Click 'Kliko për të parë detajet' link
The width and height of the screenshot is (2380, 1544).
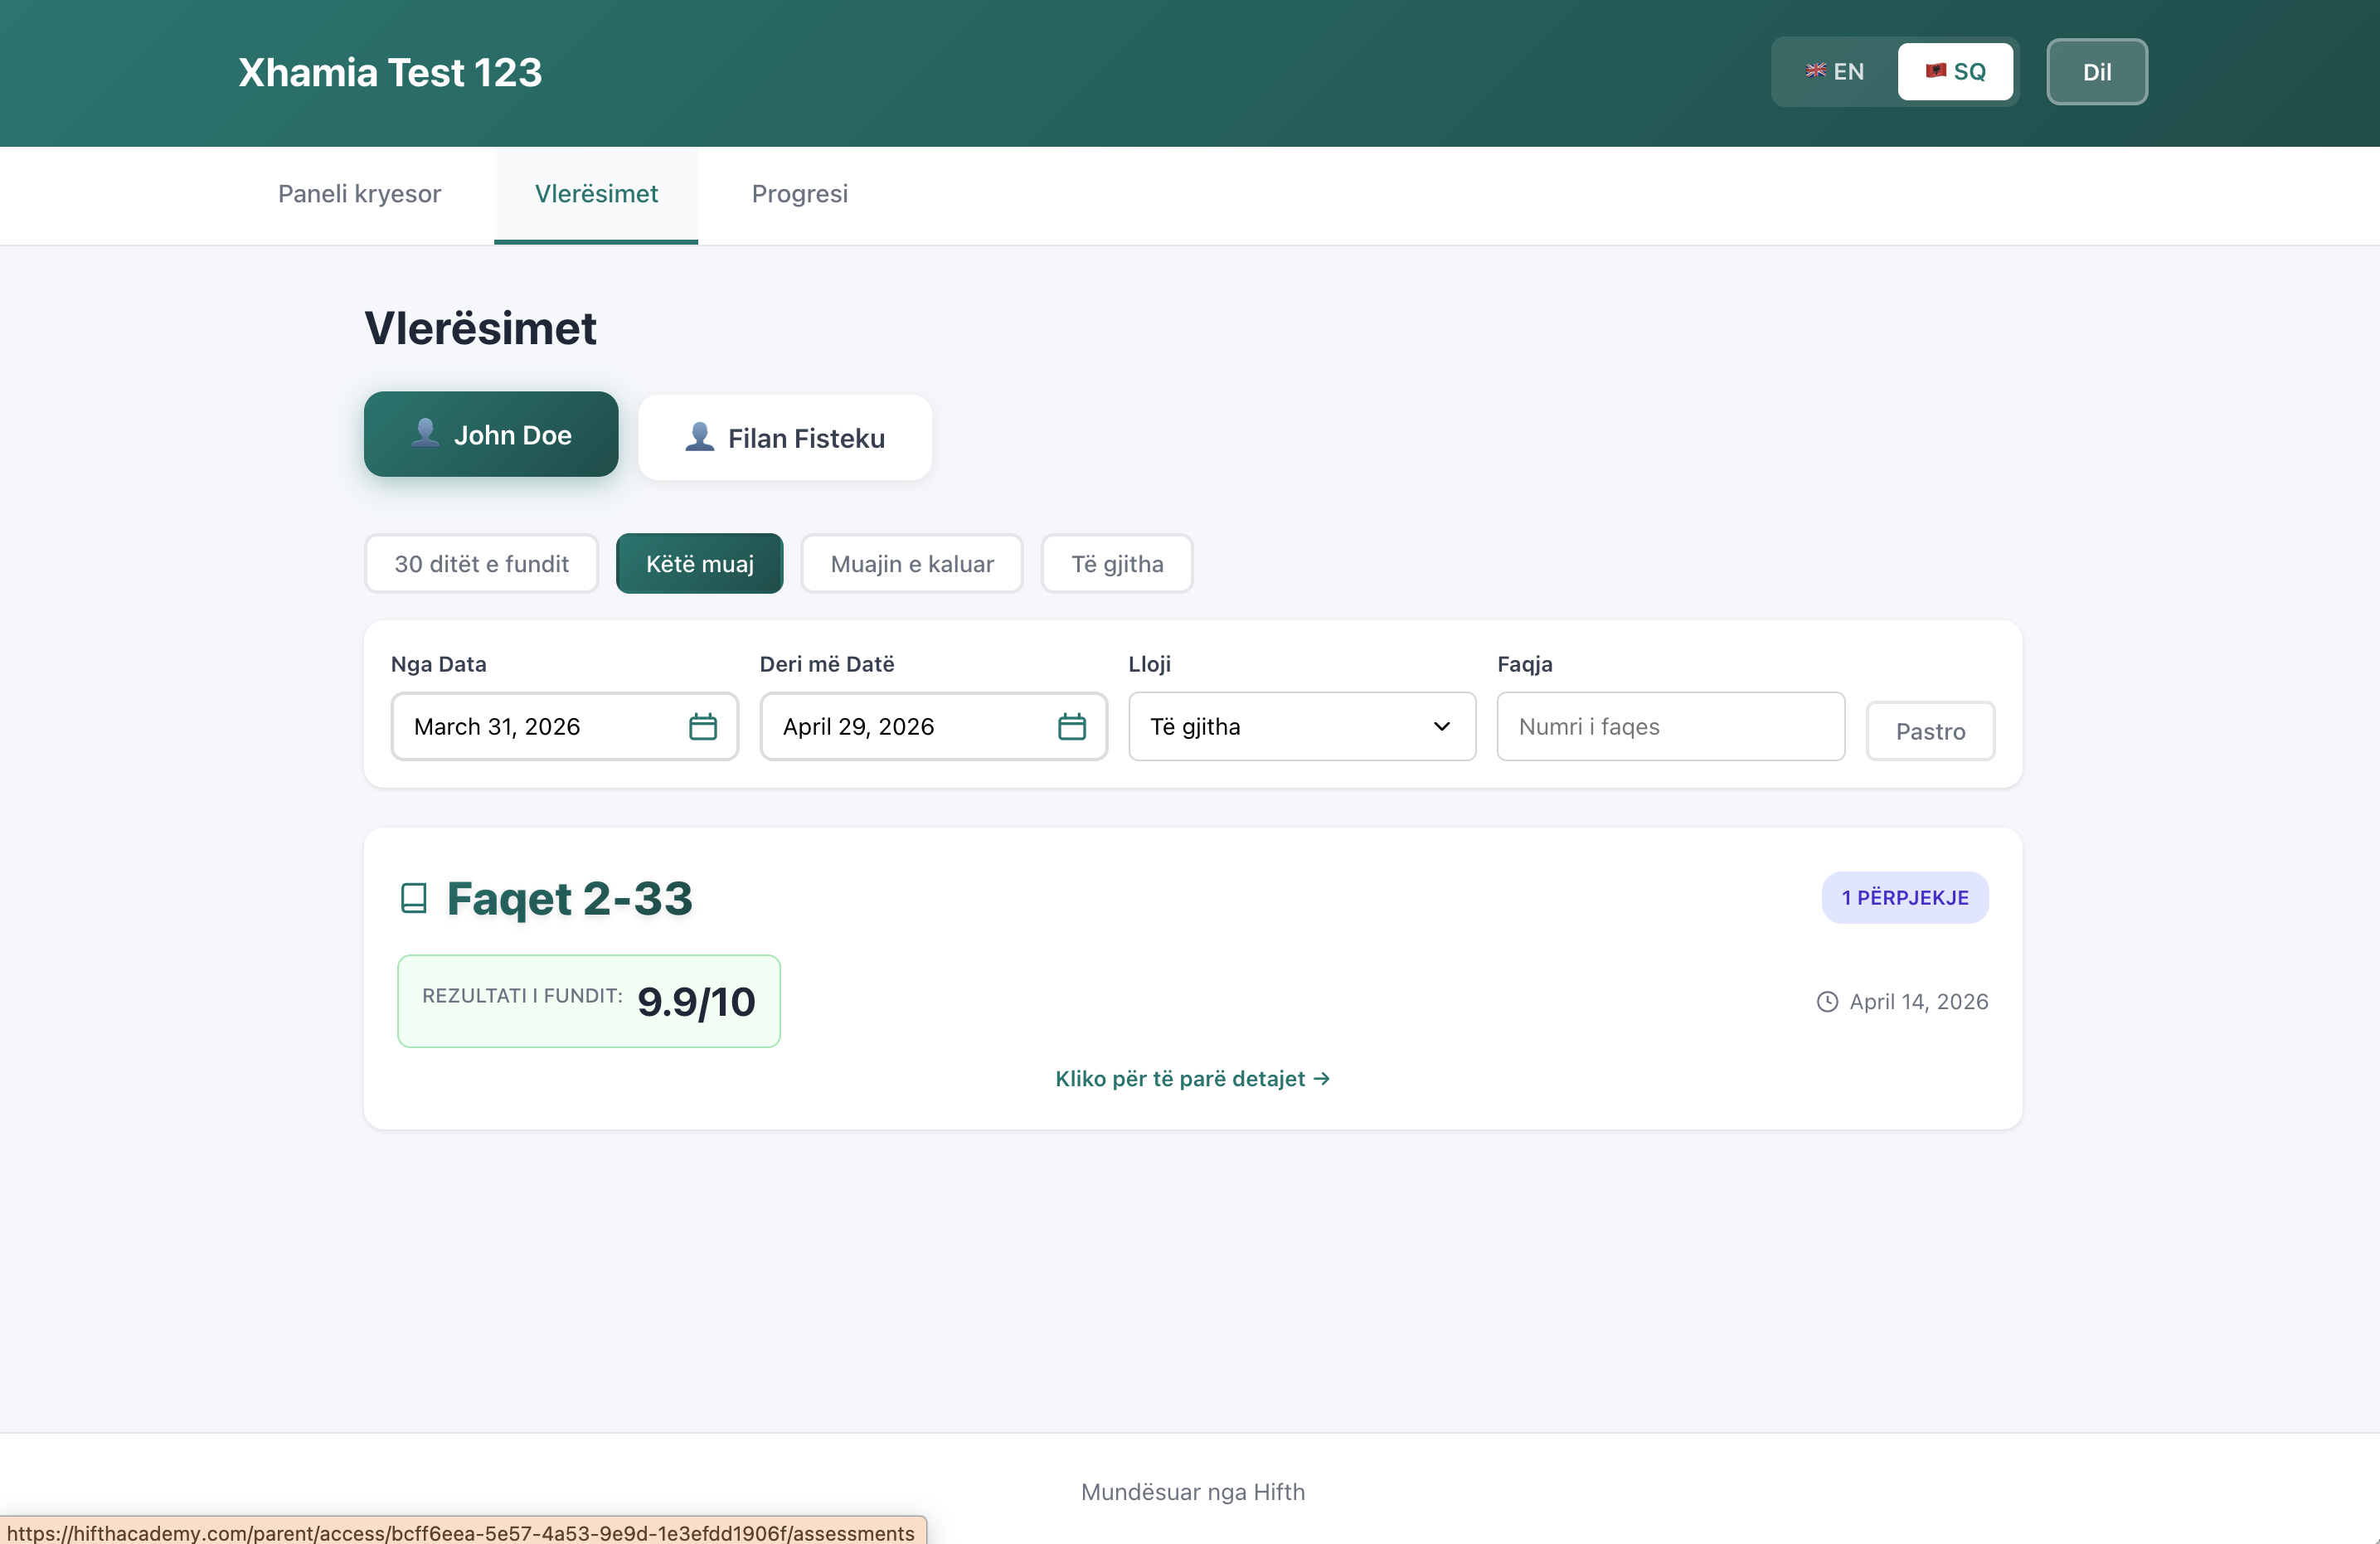point(1192,1079)
